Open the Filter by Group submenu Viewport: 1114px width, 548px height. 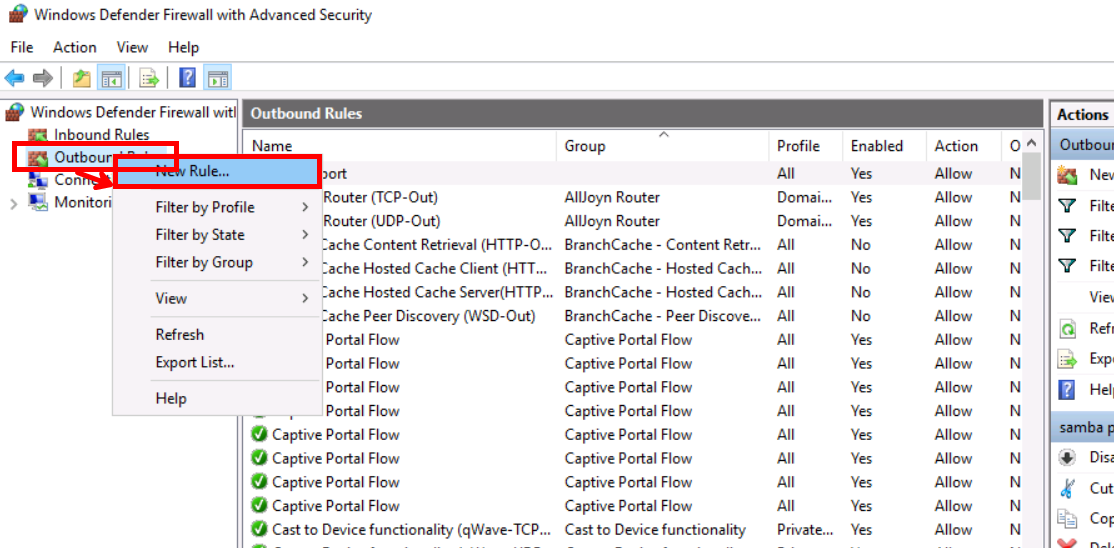click(217, 262)
